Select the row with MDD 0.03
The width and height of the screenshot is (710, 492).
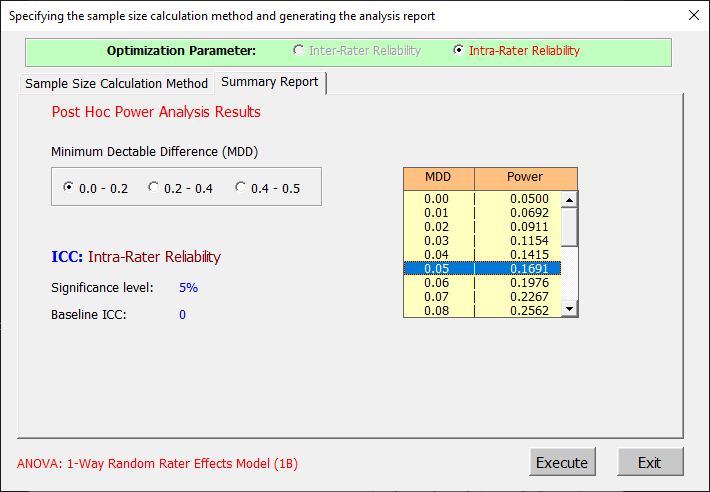pos(482,241)
